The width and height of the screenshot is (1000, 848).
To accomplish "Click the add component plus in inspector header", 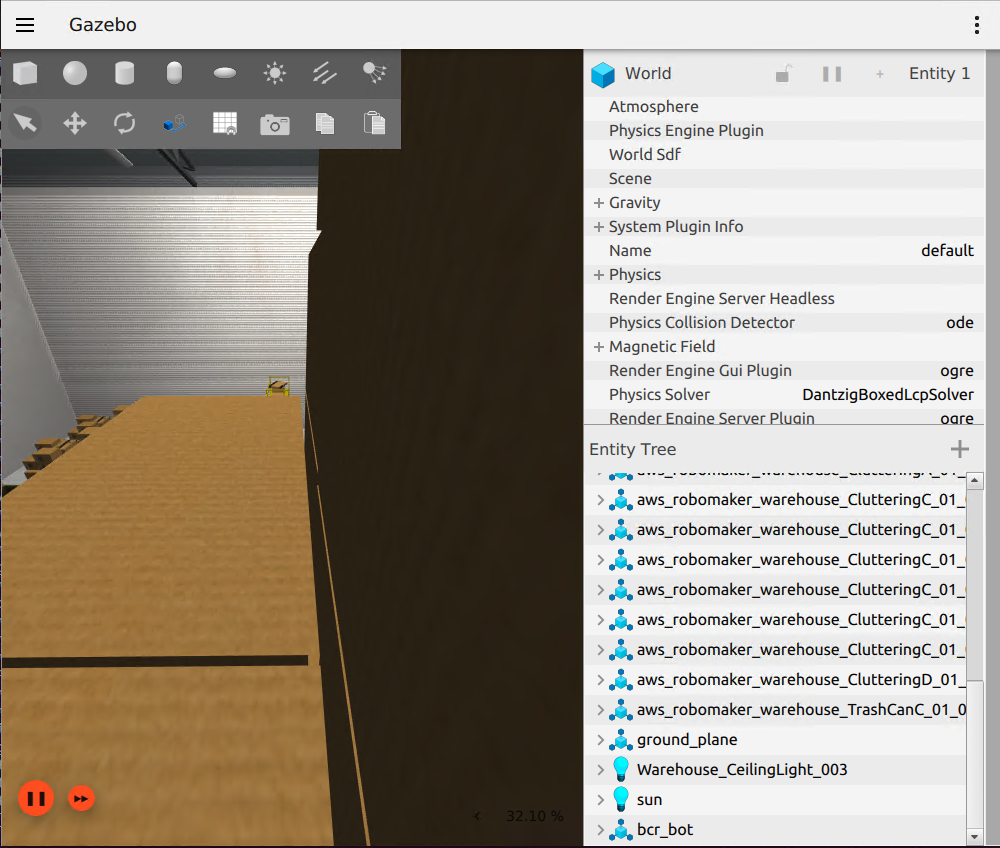I will click(x=879, y=74).
